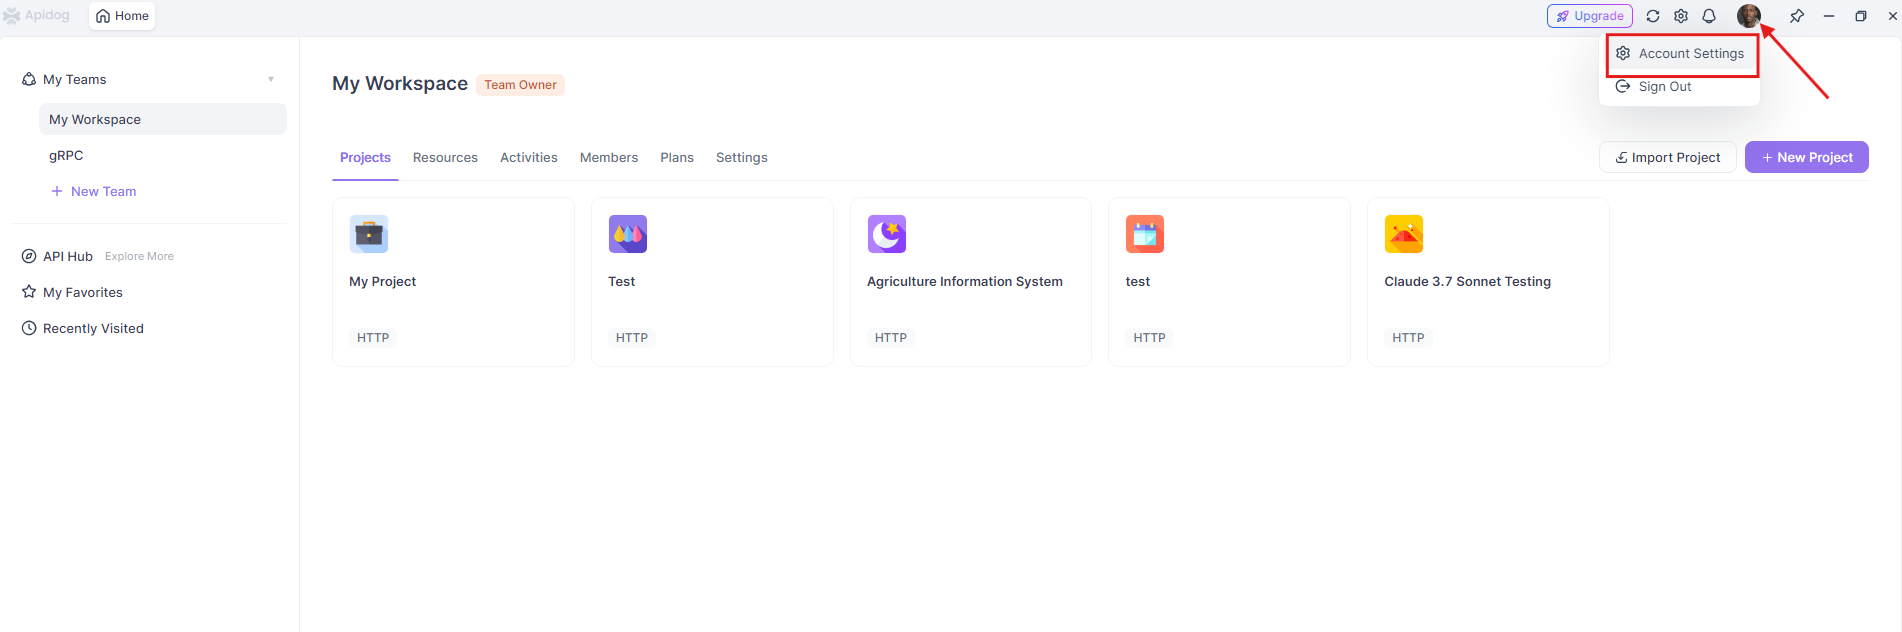
Task: Click HTTP tag on Claude 3.7 card
Action: click(x=1408, y=338)
